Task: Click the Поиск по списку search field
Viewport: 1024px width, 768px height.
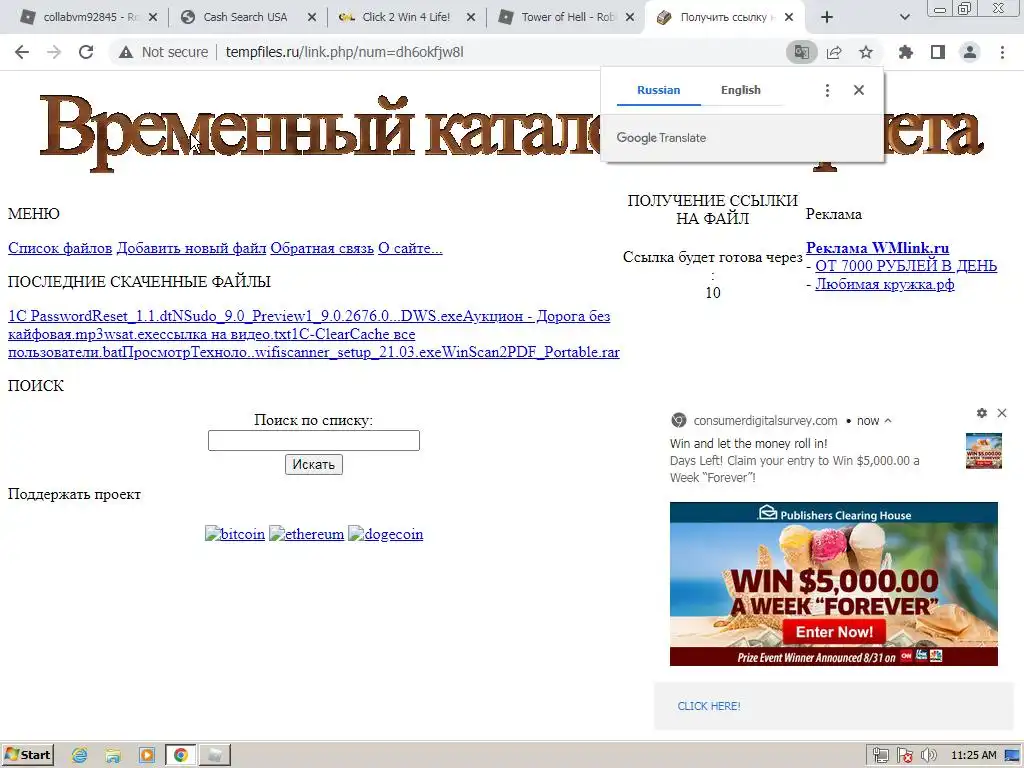Action: (x=313, y=440)
